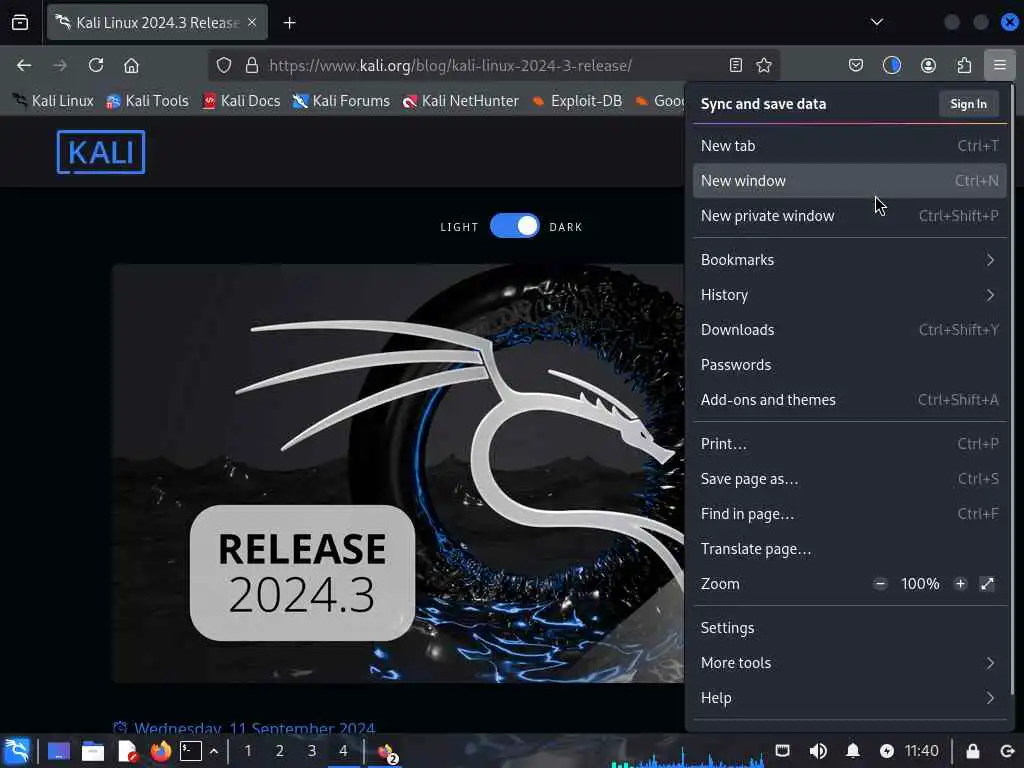1024x768 pixels.
Task: Open the Kali Forums bookmark
Action: 341,101
